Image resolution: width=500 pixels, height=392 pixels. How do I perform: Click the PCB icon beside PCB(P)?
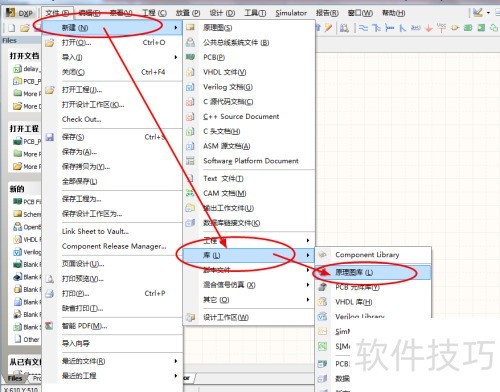[190, 57]
